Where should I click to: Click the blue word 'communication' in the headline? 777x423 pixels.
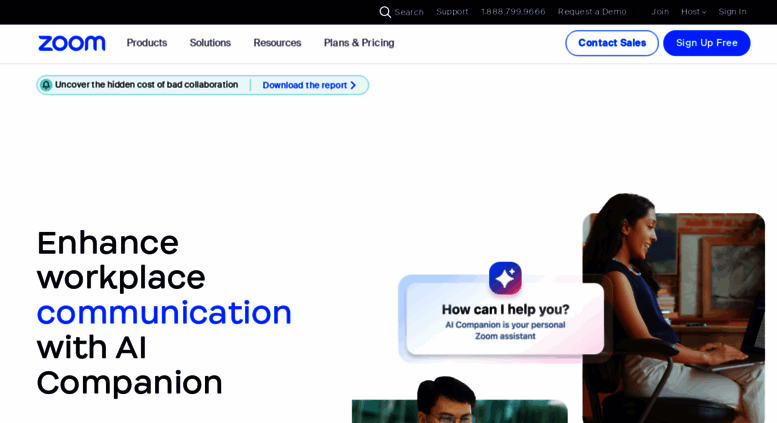click(x=164, y=313)
